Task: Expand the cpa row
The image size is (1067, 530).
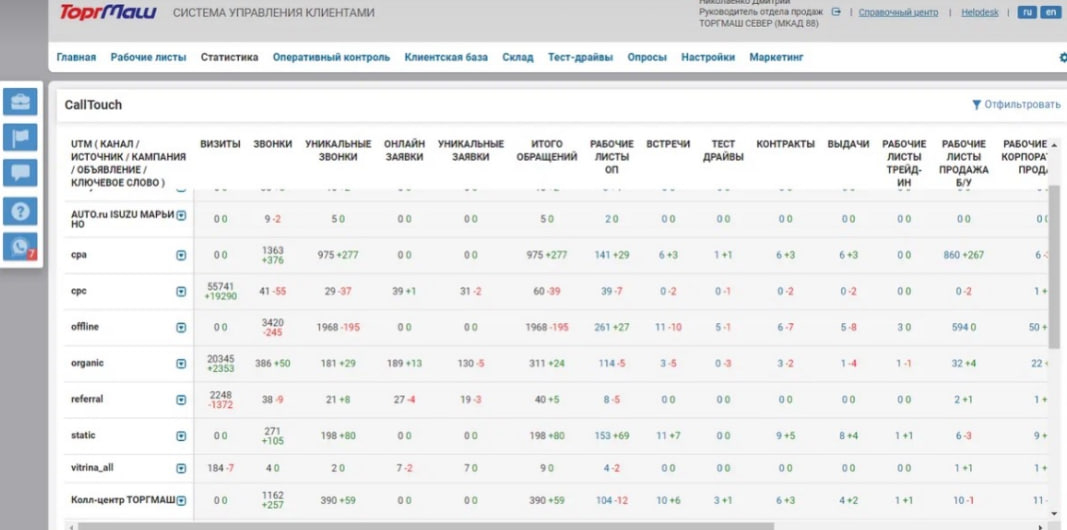Action: point(181,255)
